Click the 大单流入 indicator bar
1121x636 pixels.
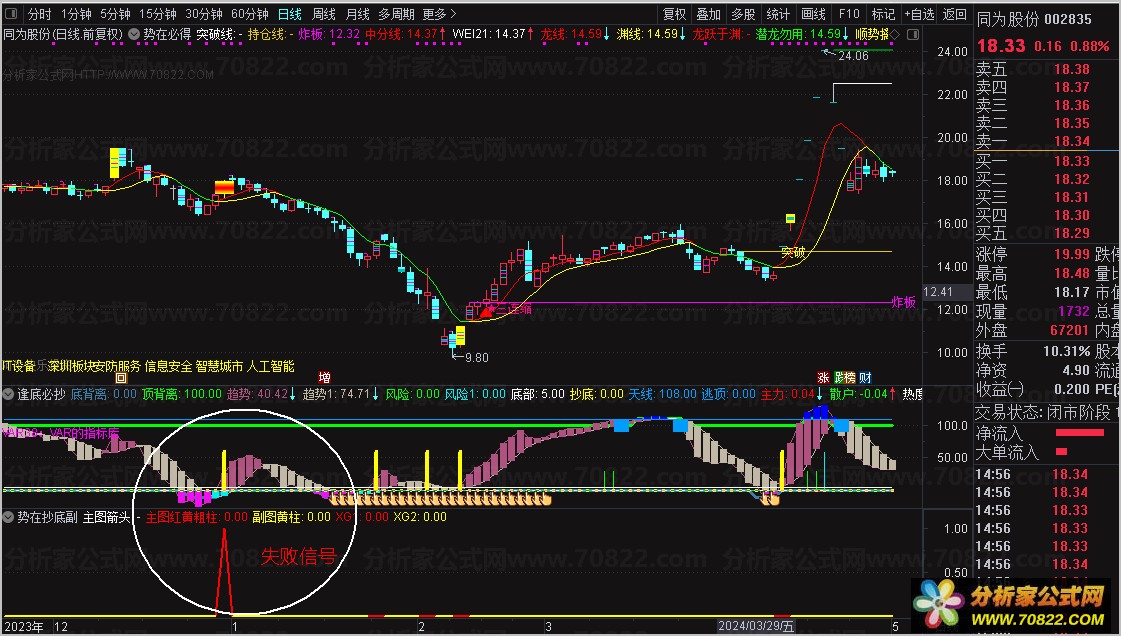1062,452
